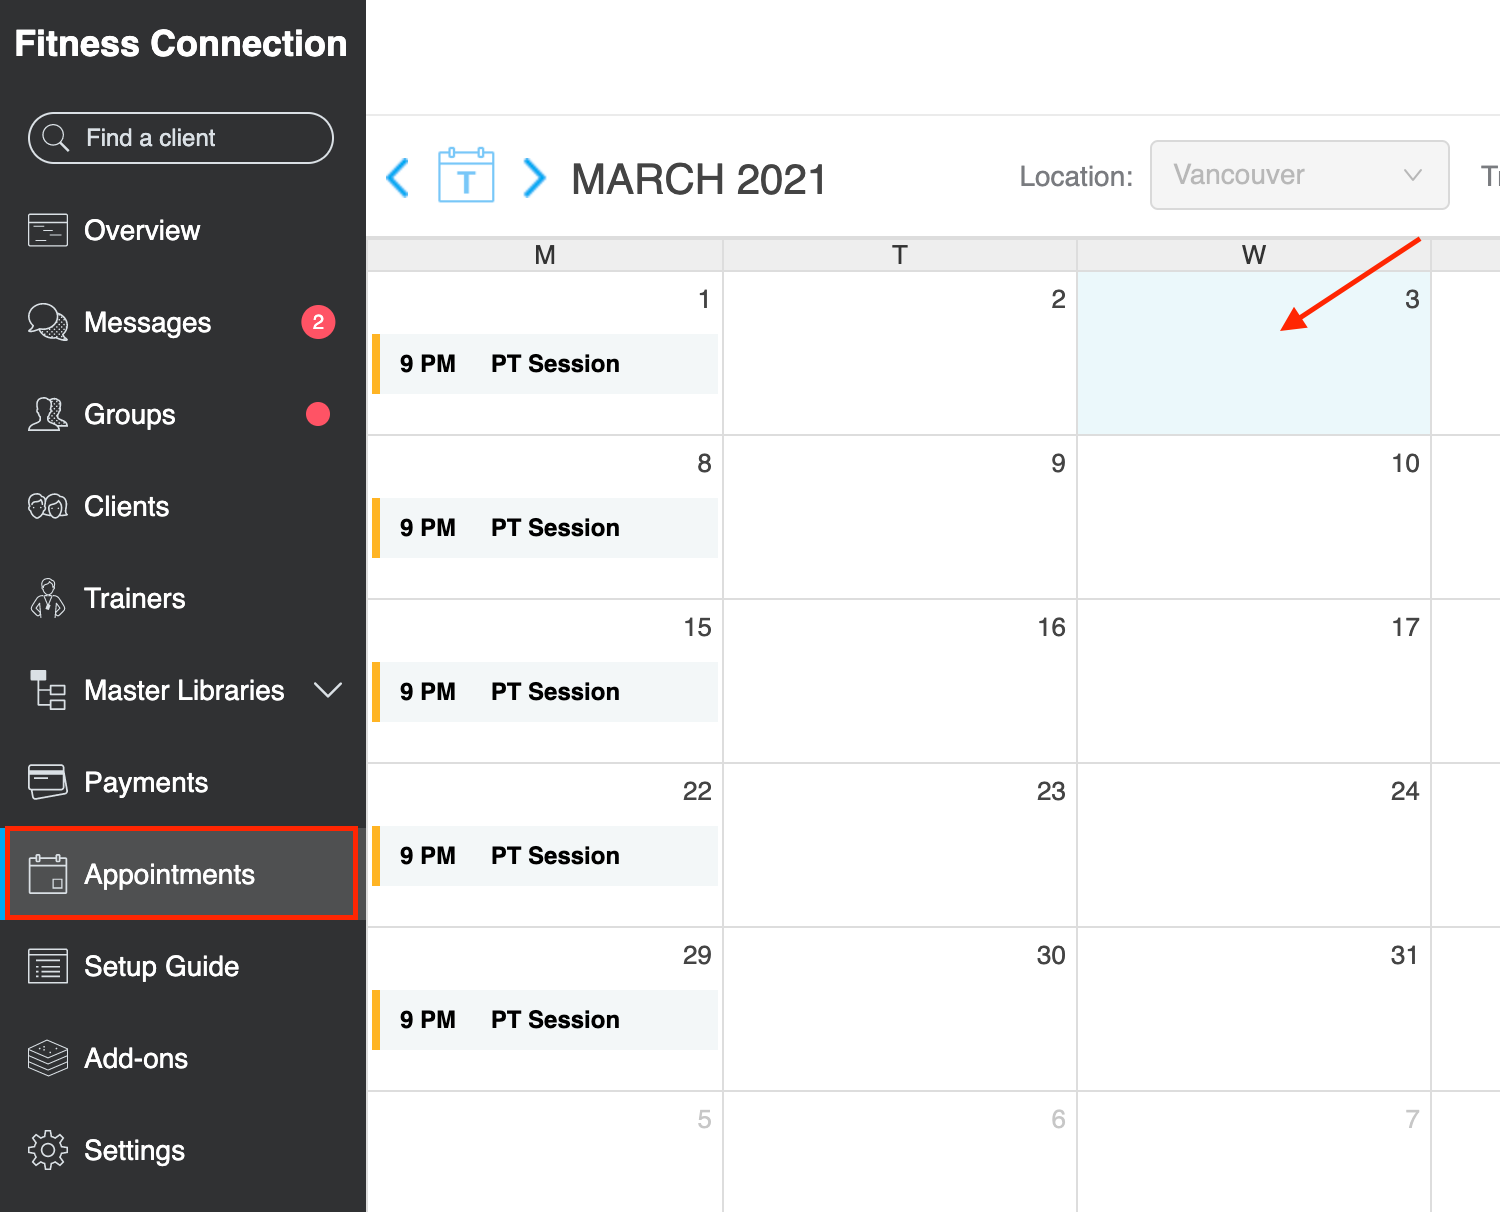Open the March 22 PT Session appointment

pyautogui.click(x=545, y=856)
